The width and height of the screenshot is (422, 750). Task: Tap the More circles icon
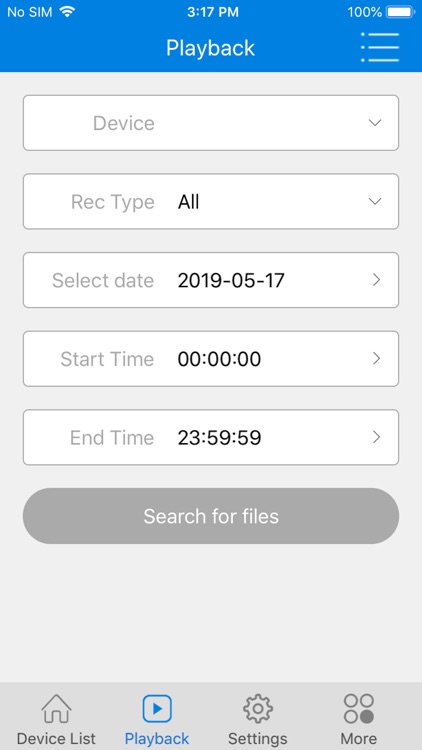(x=359, y=709)
